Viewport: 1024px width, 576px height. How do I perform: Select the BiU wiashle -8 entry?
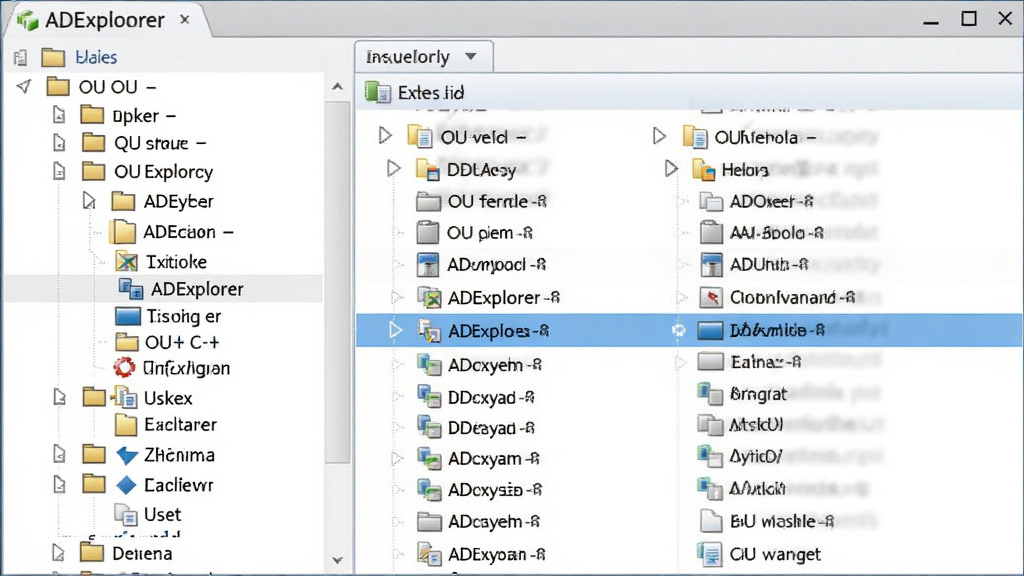click(766, 521)
